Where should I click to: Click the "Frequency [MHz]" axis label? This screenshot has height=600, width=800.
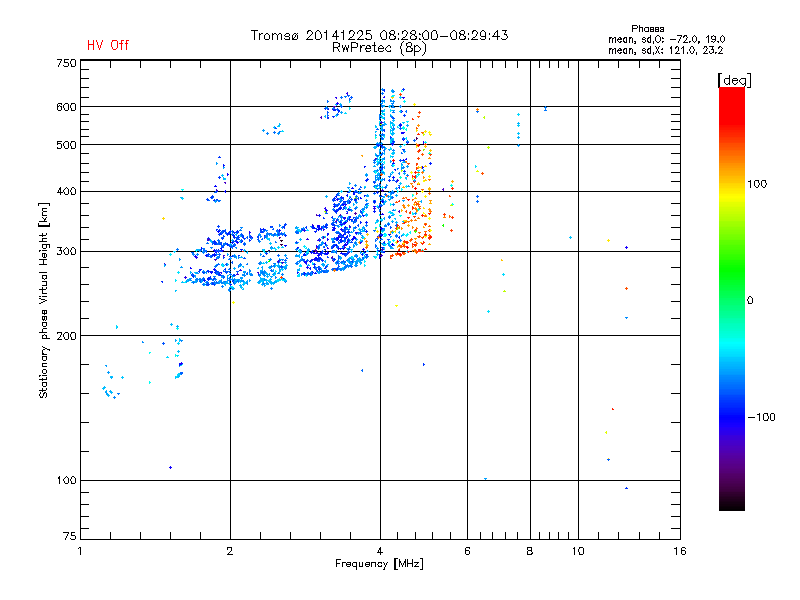click(x=379, y=564)
